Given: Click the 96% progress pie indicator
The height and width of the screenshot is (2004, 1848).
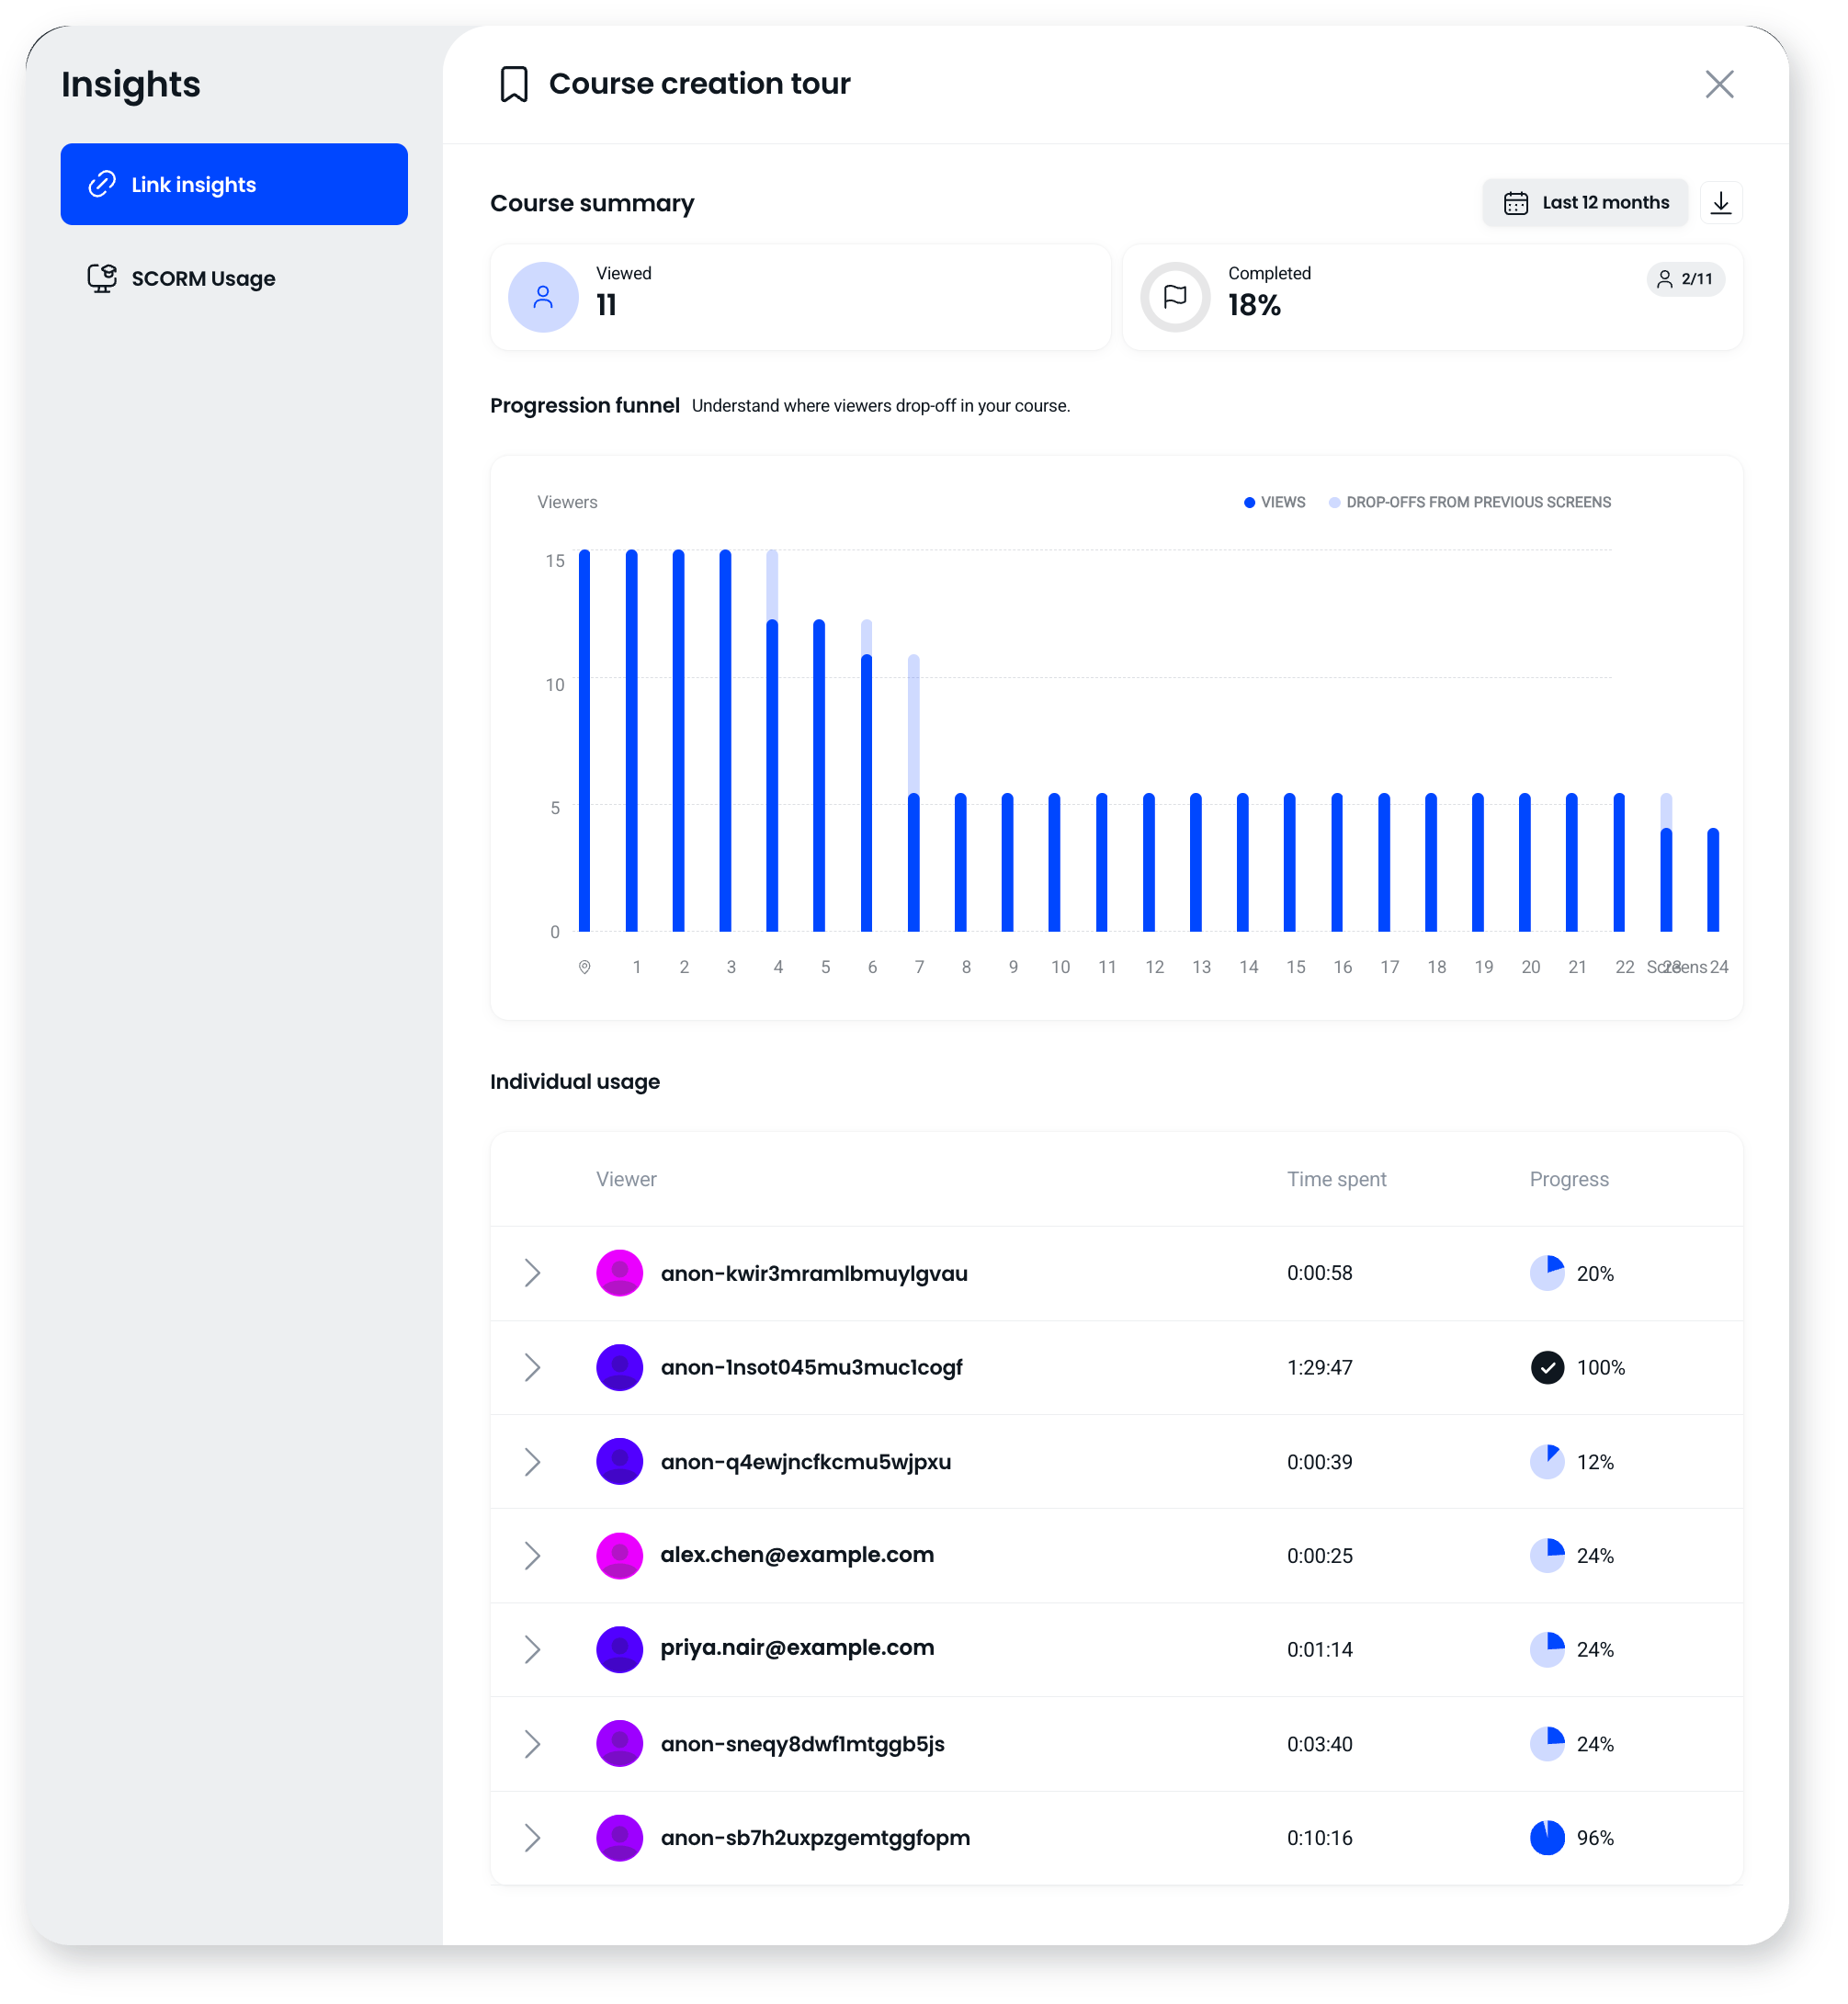Looking at the screenshot, I should 1547,1838.
